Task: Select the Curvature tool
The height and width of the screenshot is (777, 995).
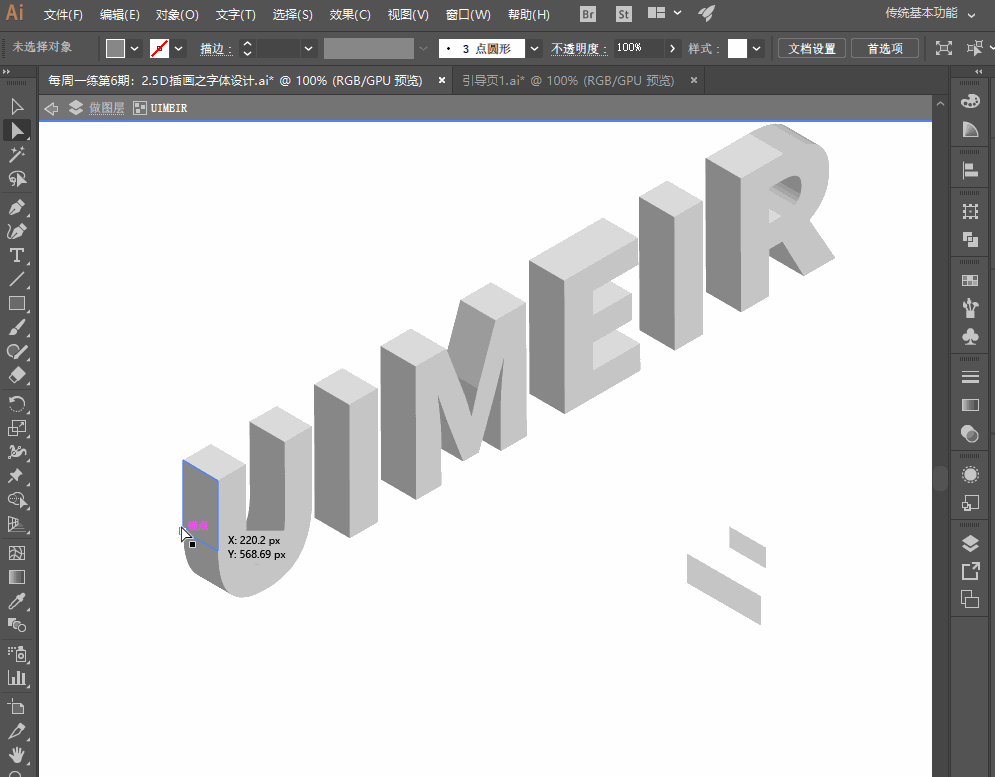Action: click(x=17, y=232)
